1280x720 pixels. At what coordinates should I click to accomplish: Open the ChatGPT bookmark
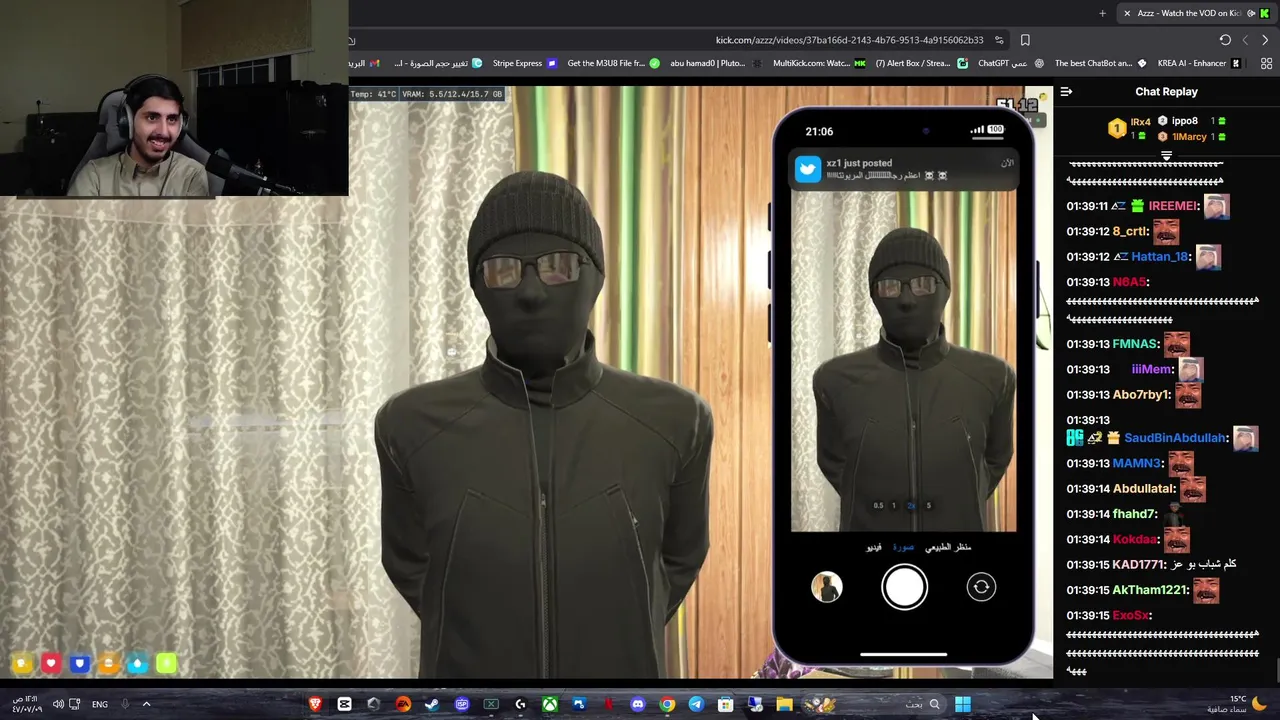point(1011,63)
